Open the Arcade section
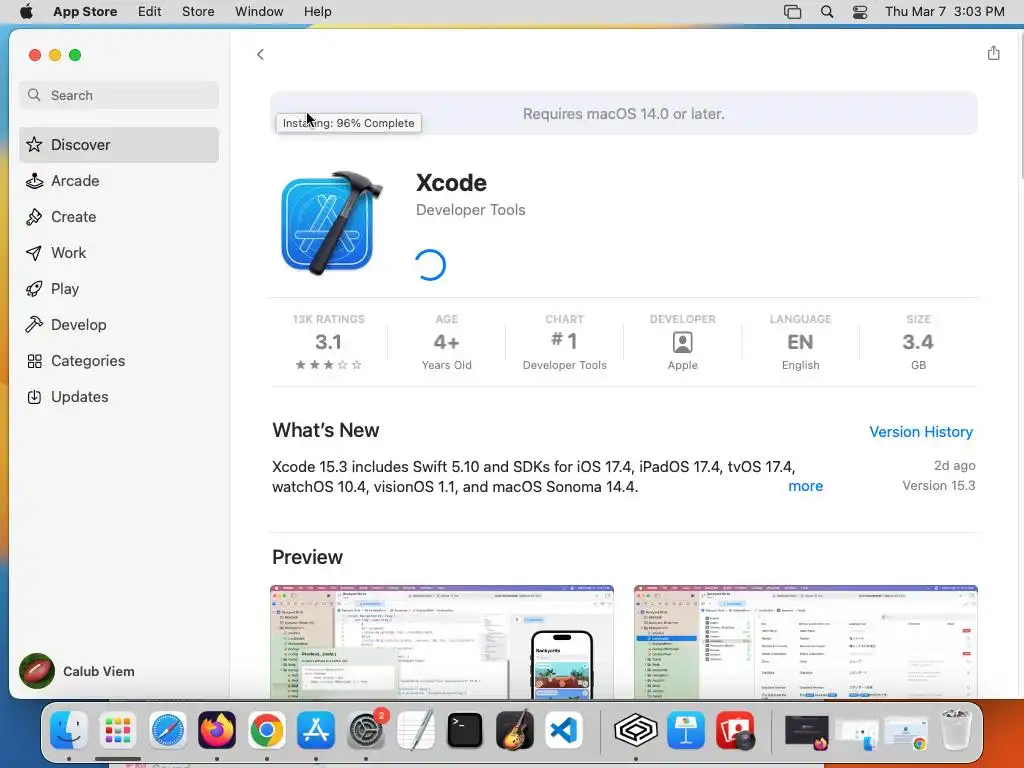Viewport: 1024px width, 768px height. [x=119, y=181]
